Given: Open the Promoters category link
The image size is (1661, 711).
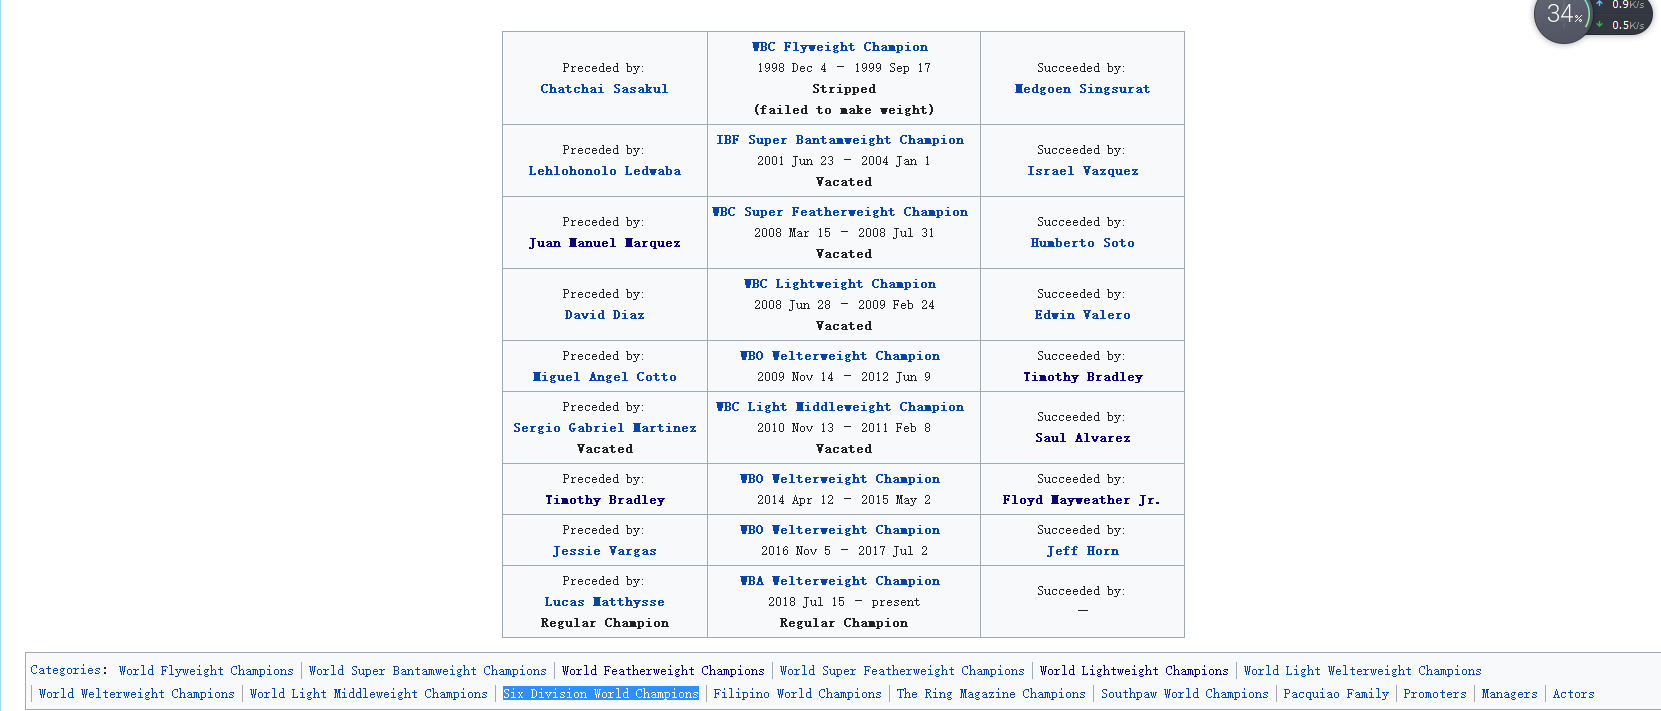Looking at the screenshot, I should pos(1435,694).
